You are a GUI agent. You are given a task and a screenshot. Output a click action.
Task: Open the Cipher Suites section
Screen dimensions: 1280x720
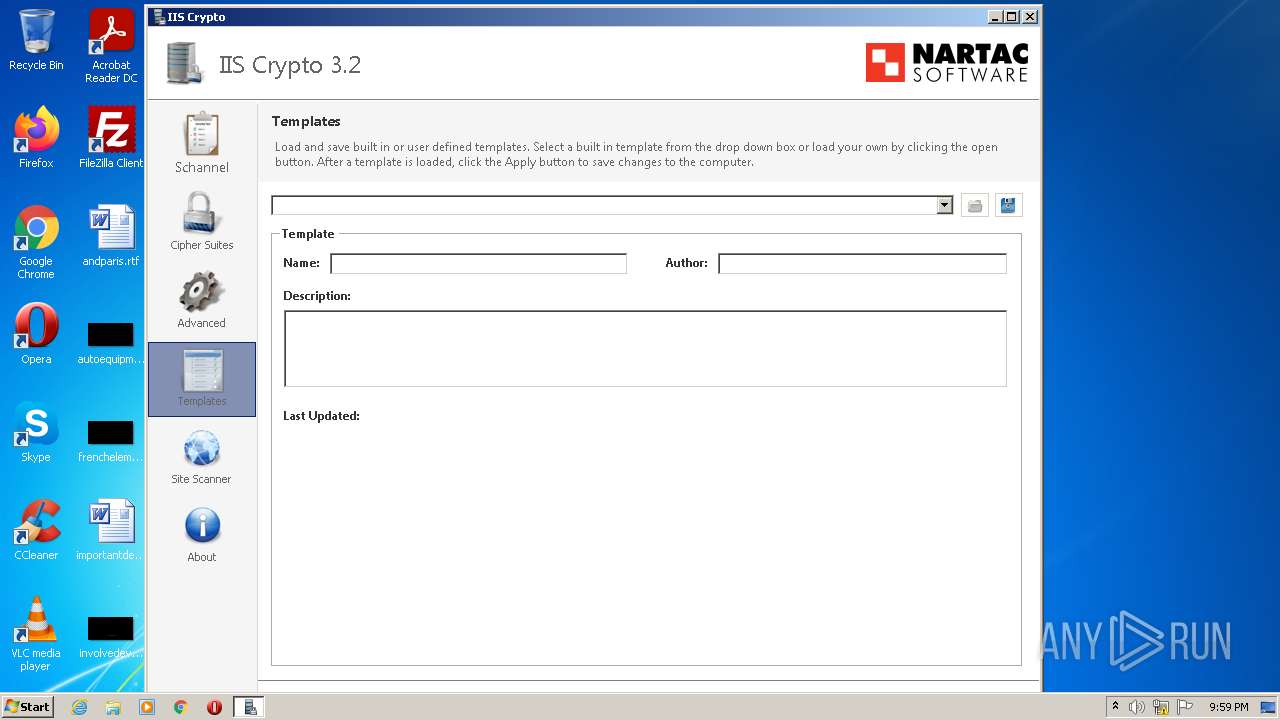click(x=201, y=221)
